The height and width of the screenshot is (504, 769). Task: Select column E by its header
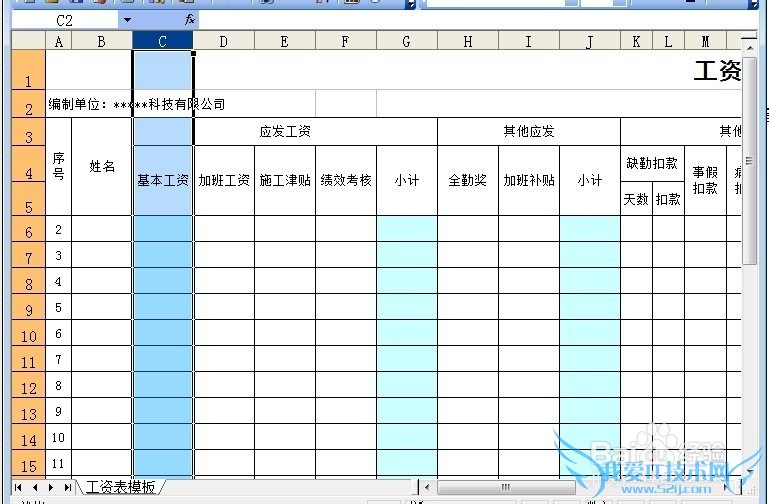(284, 42)
